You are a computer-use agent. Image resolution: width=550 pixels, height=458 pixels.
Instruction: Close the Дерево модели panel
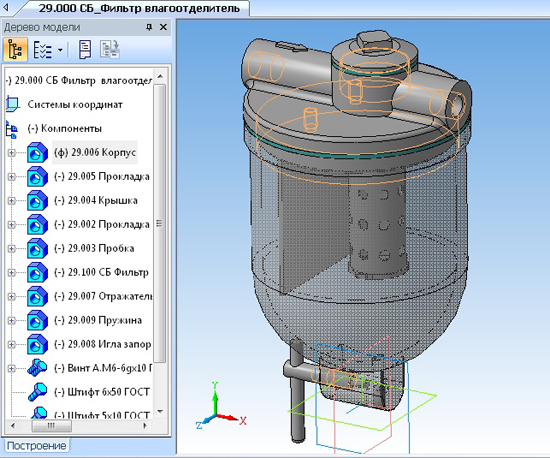[x=163, y=27]
